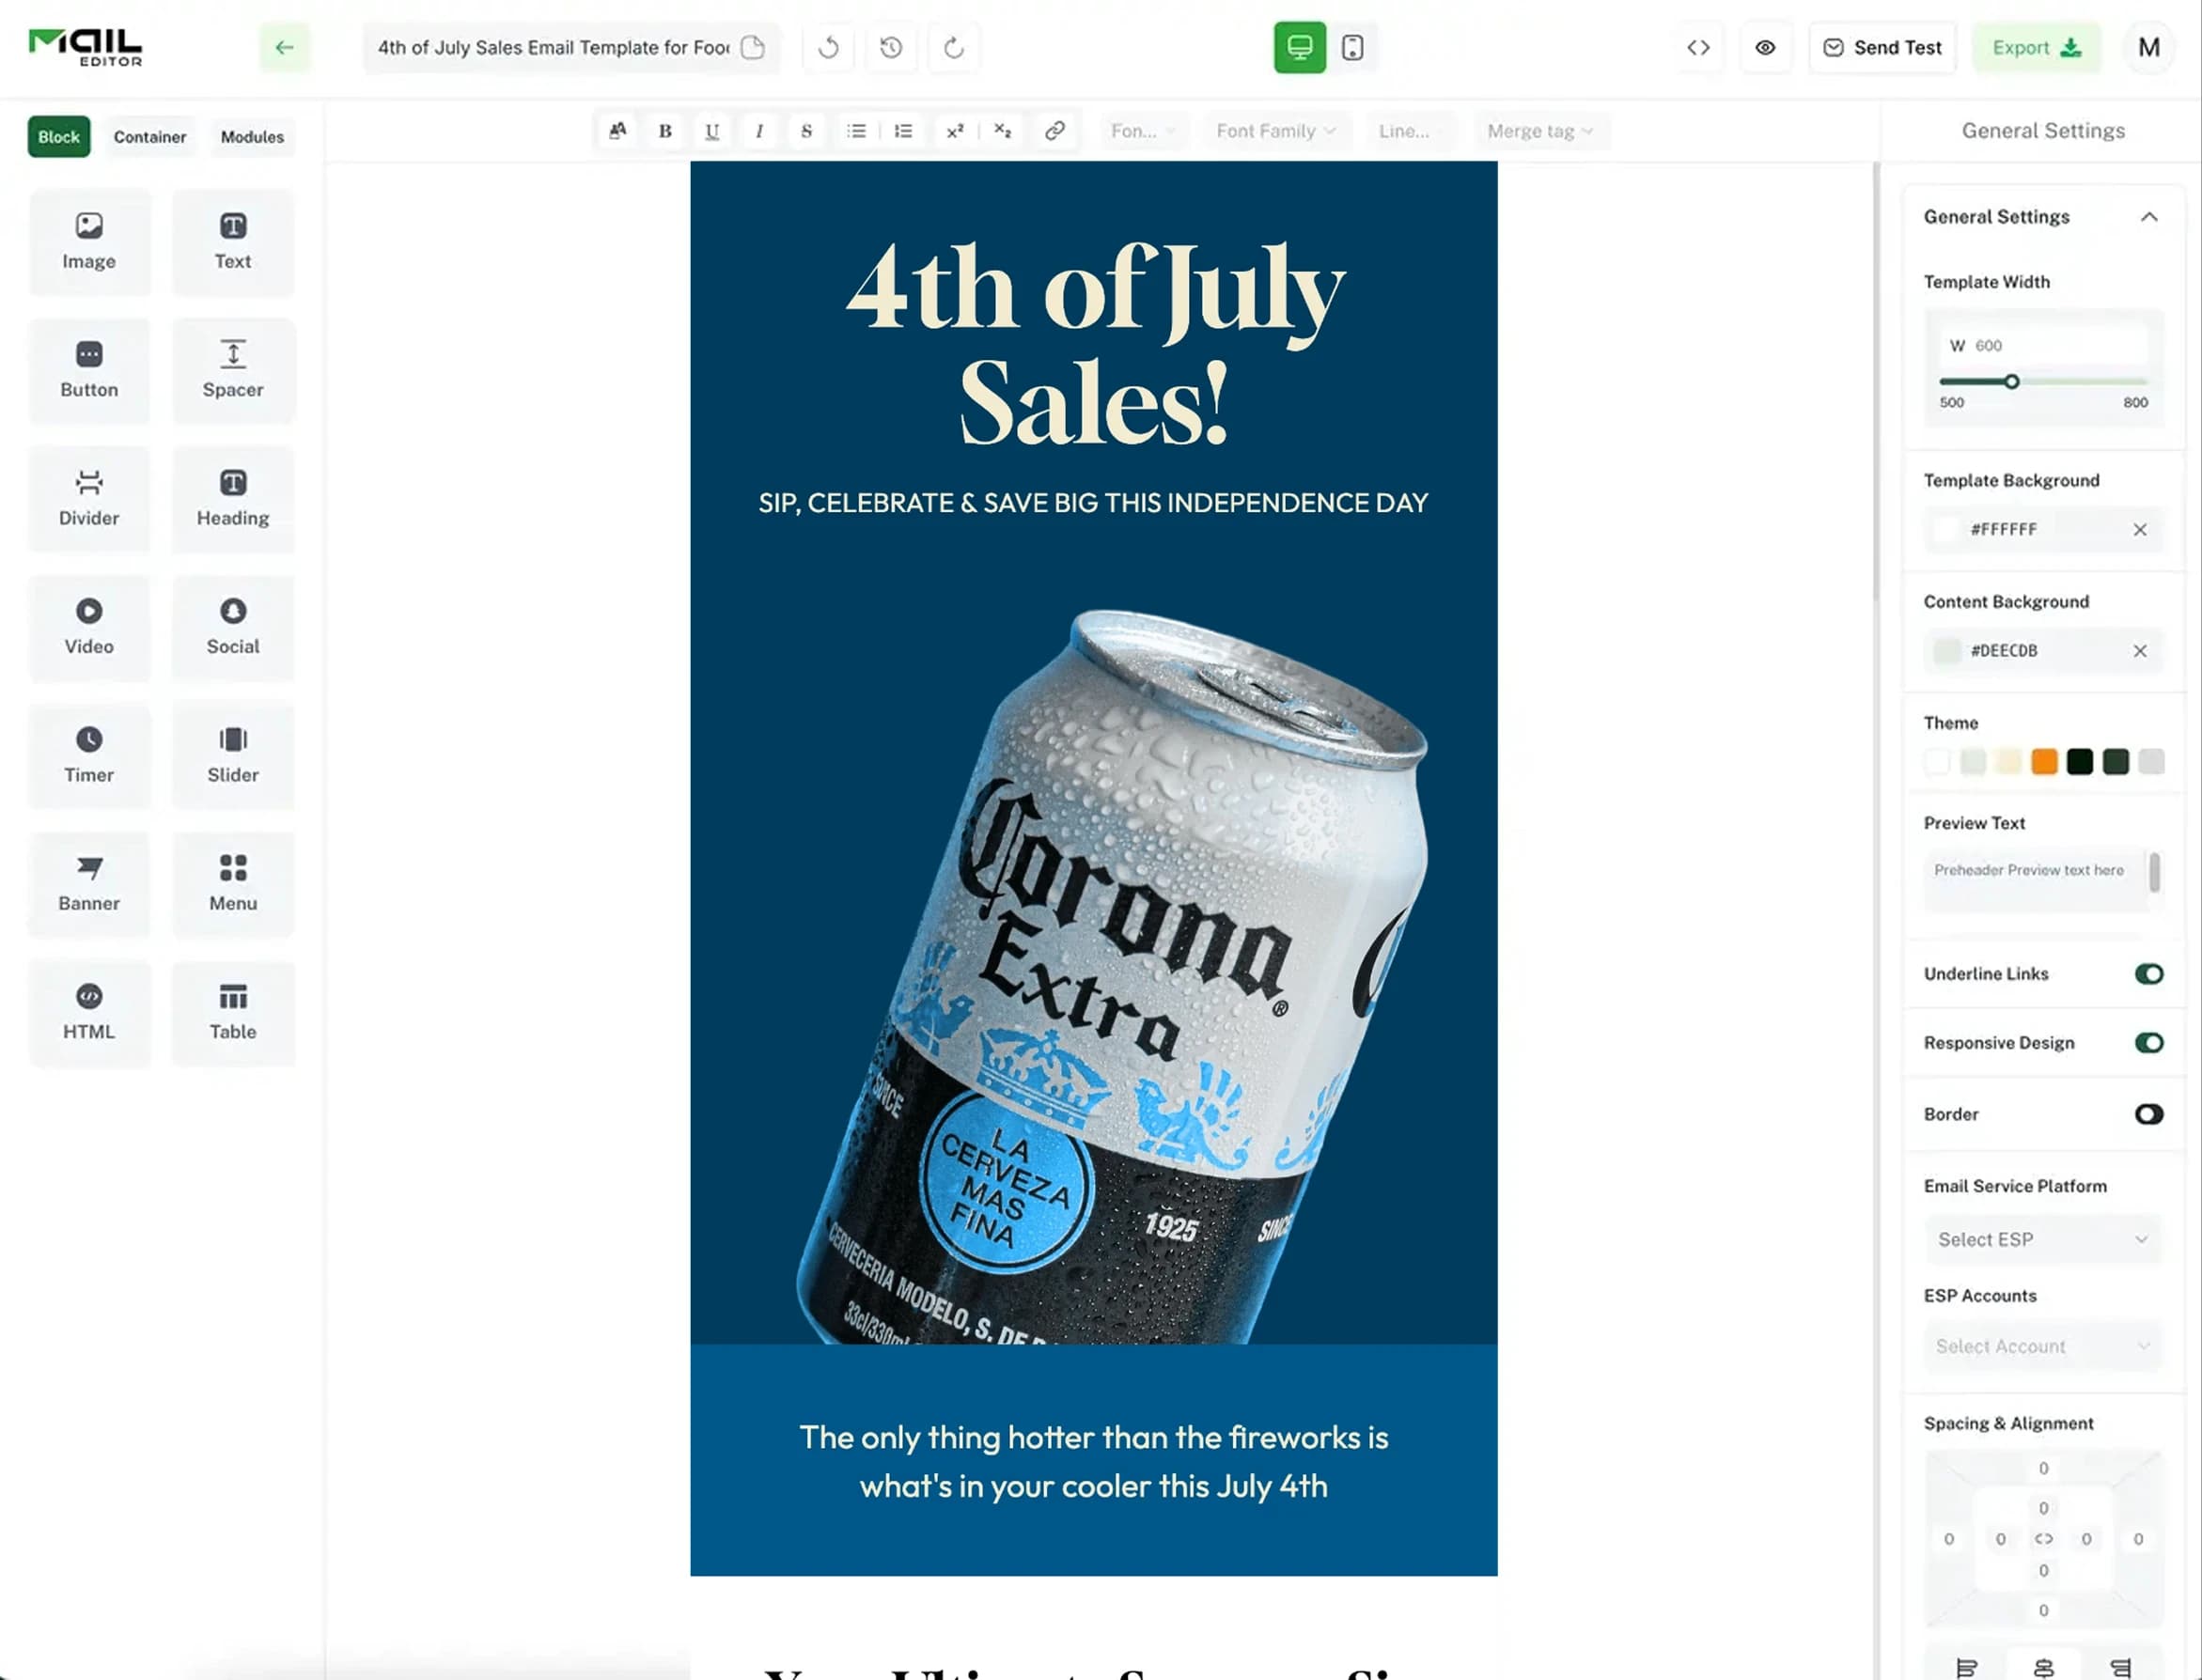Image resolution: width=2202 pixels, height=1680 pixels.
Task: Select the Container tab
Action: coord(150,137)
